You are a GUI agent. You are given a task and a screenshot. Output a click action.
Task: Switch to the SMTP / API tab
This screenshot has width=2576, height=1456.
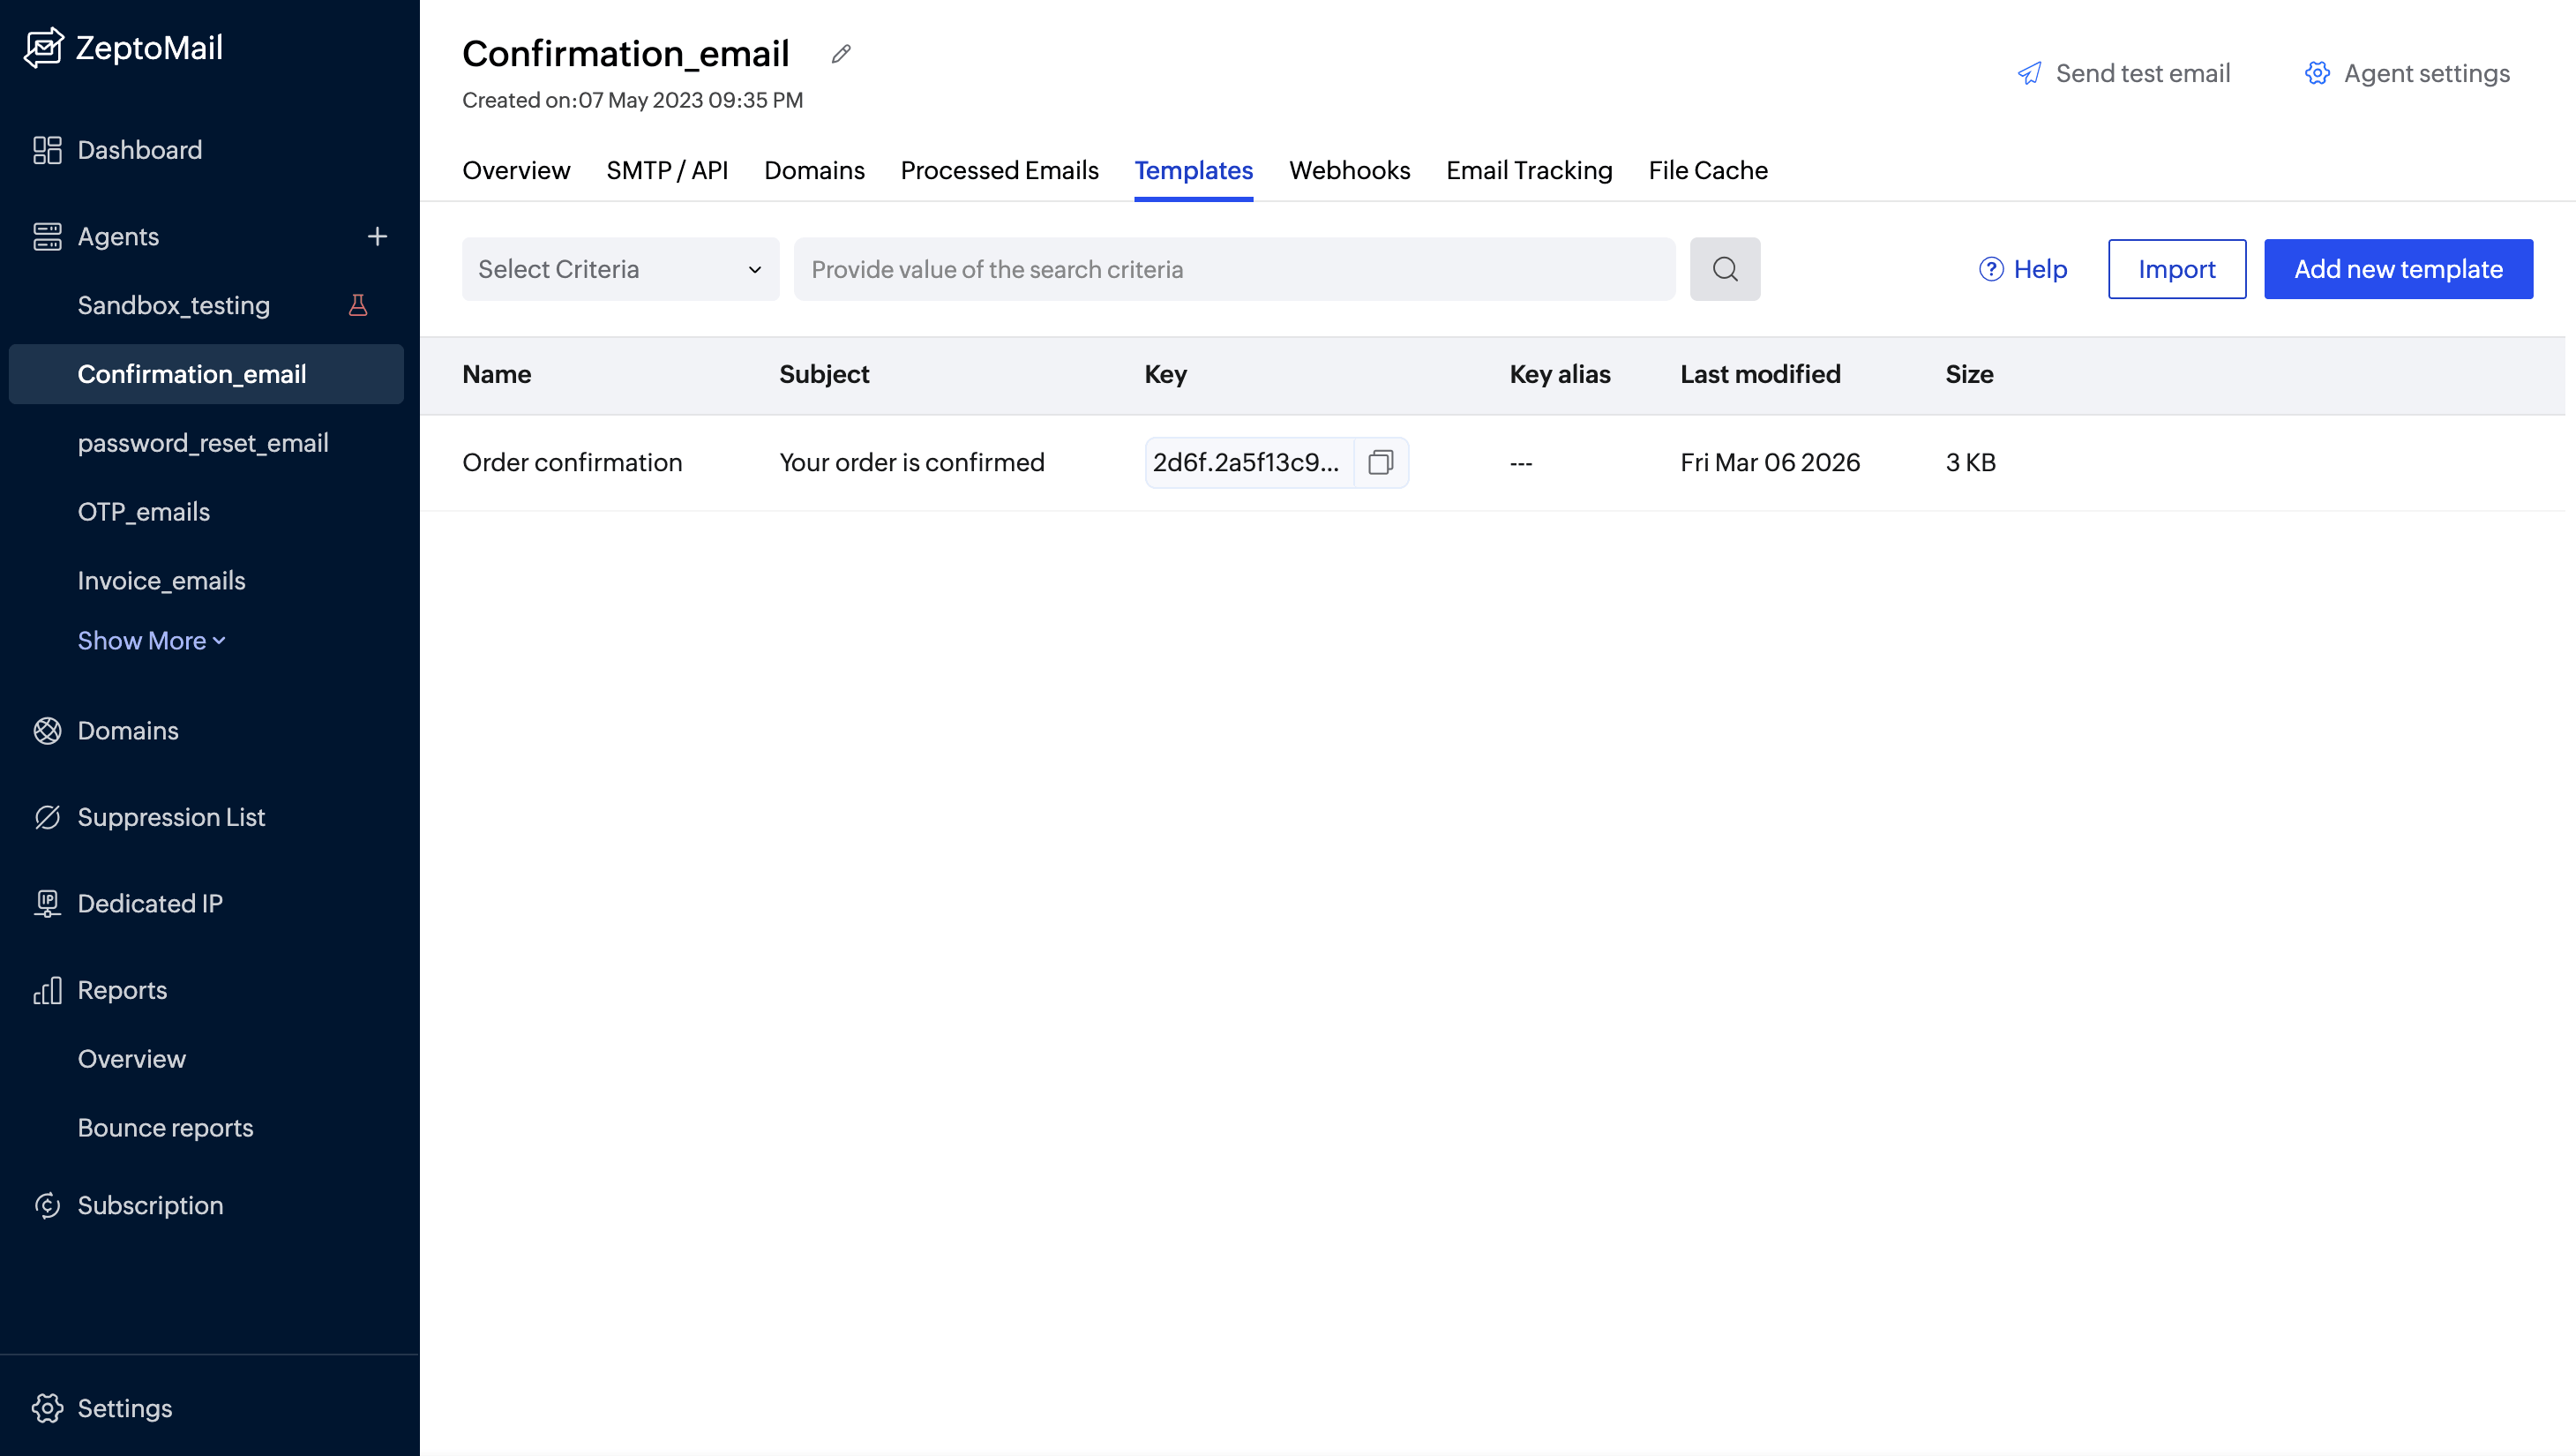tap(667, 171)
